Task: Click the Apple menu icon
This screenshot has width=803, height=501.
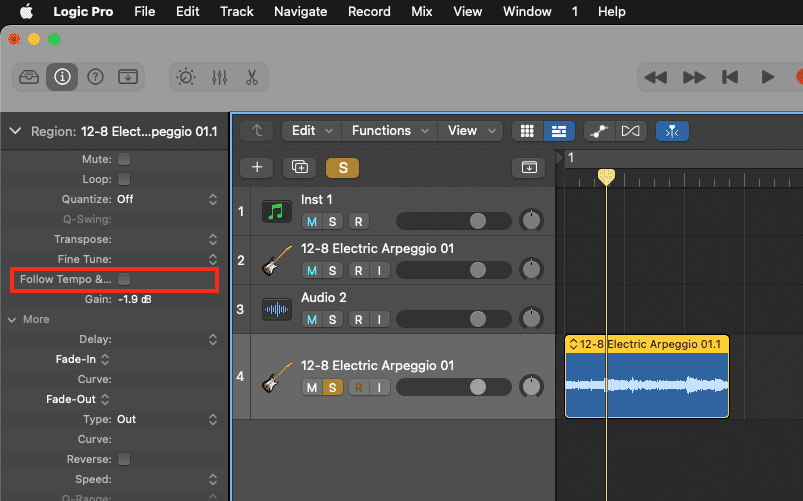Action: pos(26,11)
